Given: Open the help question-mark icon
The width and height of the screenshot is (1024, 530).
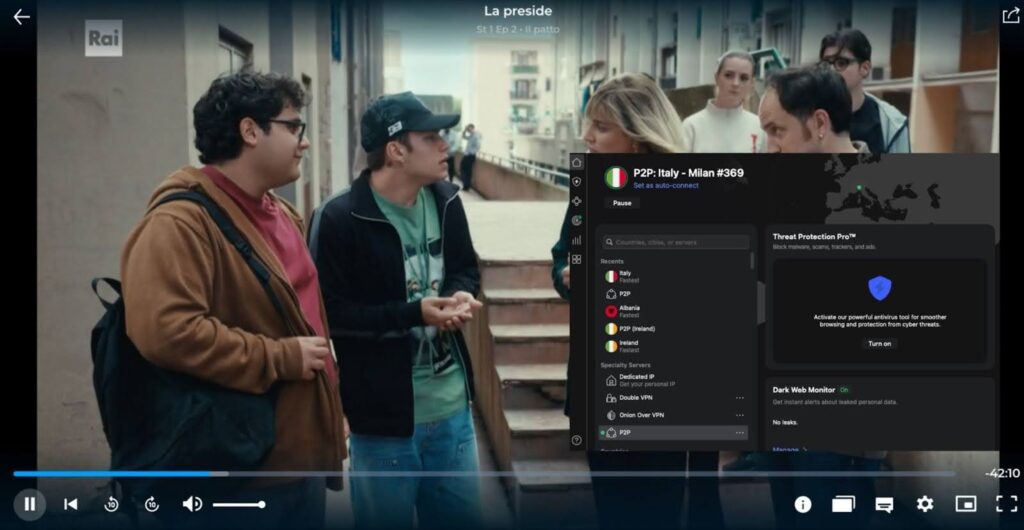Looking at the screenshot, I should click(577, 441).
